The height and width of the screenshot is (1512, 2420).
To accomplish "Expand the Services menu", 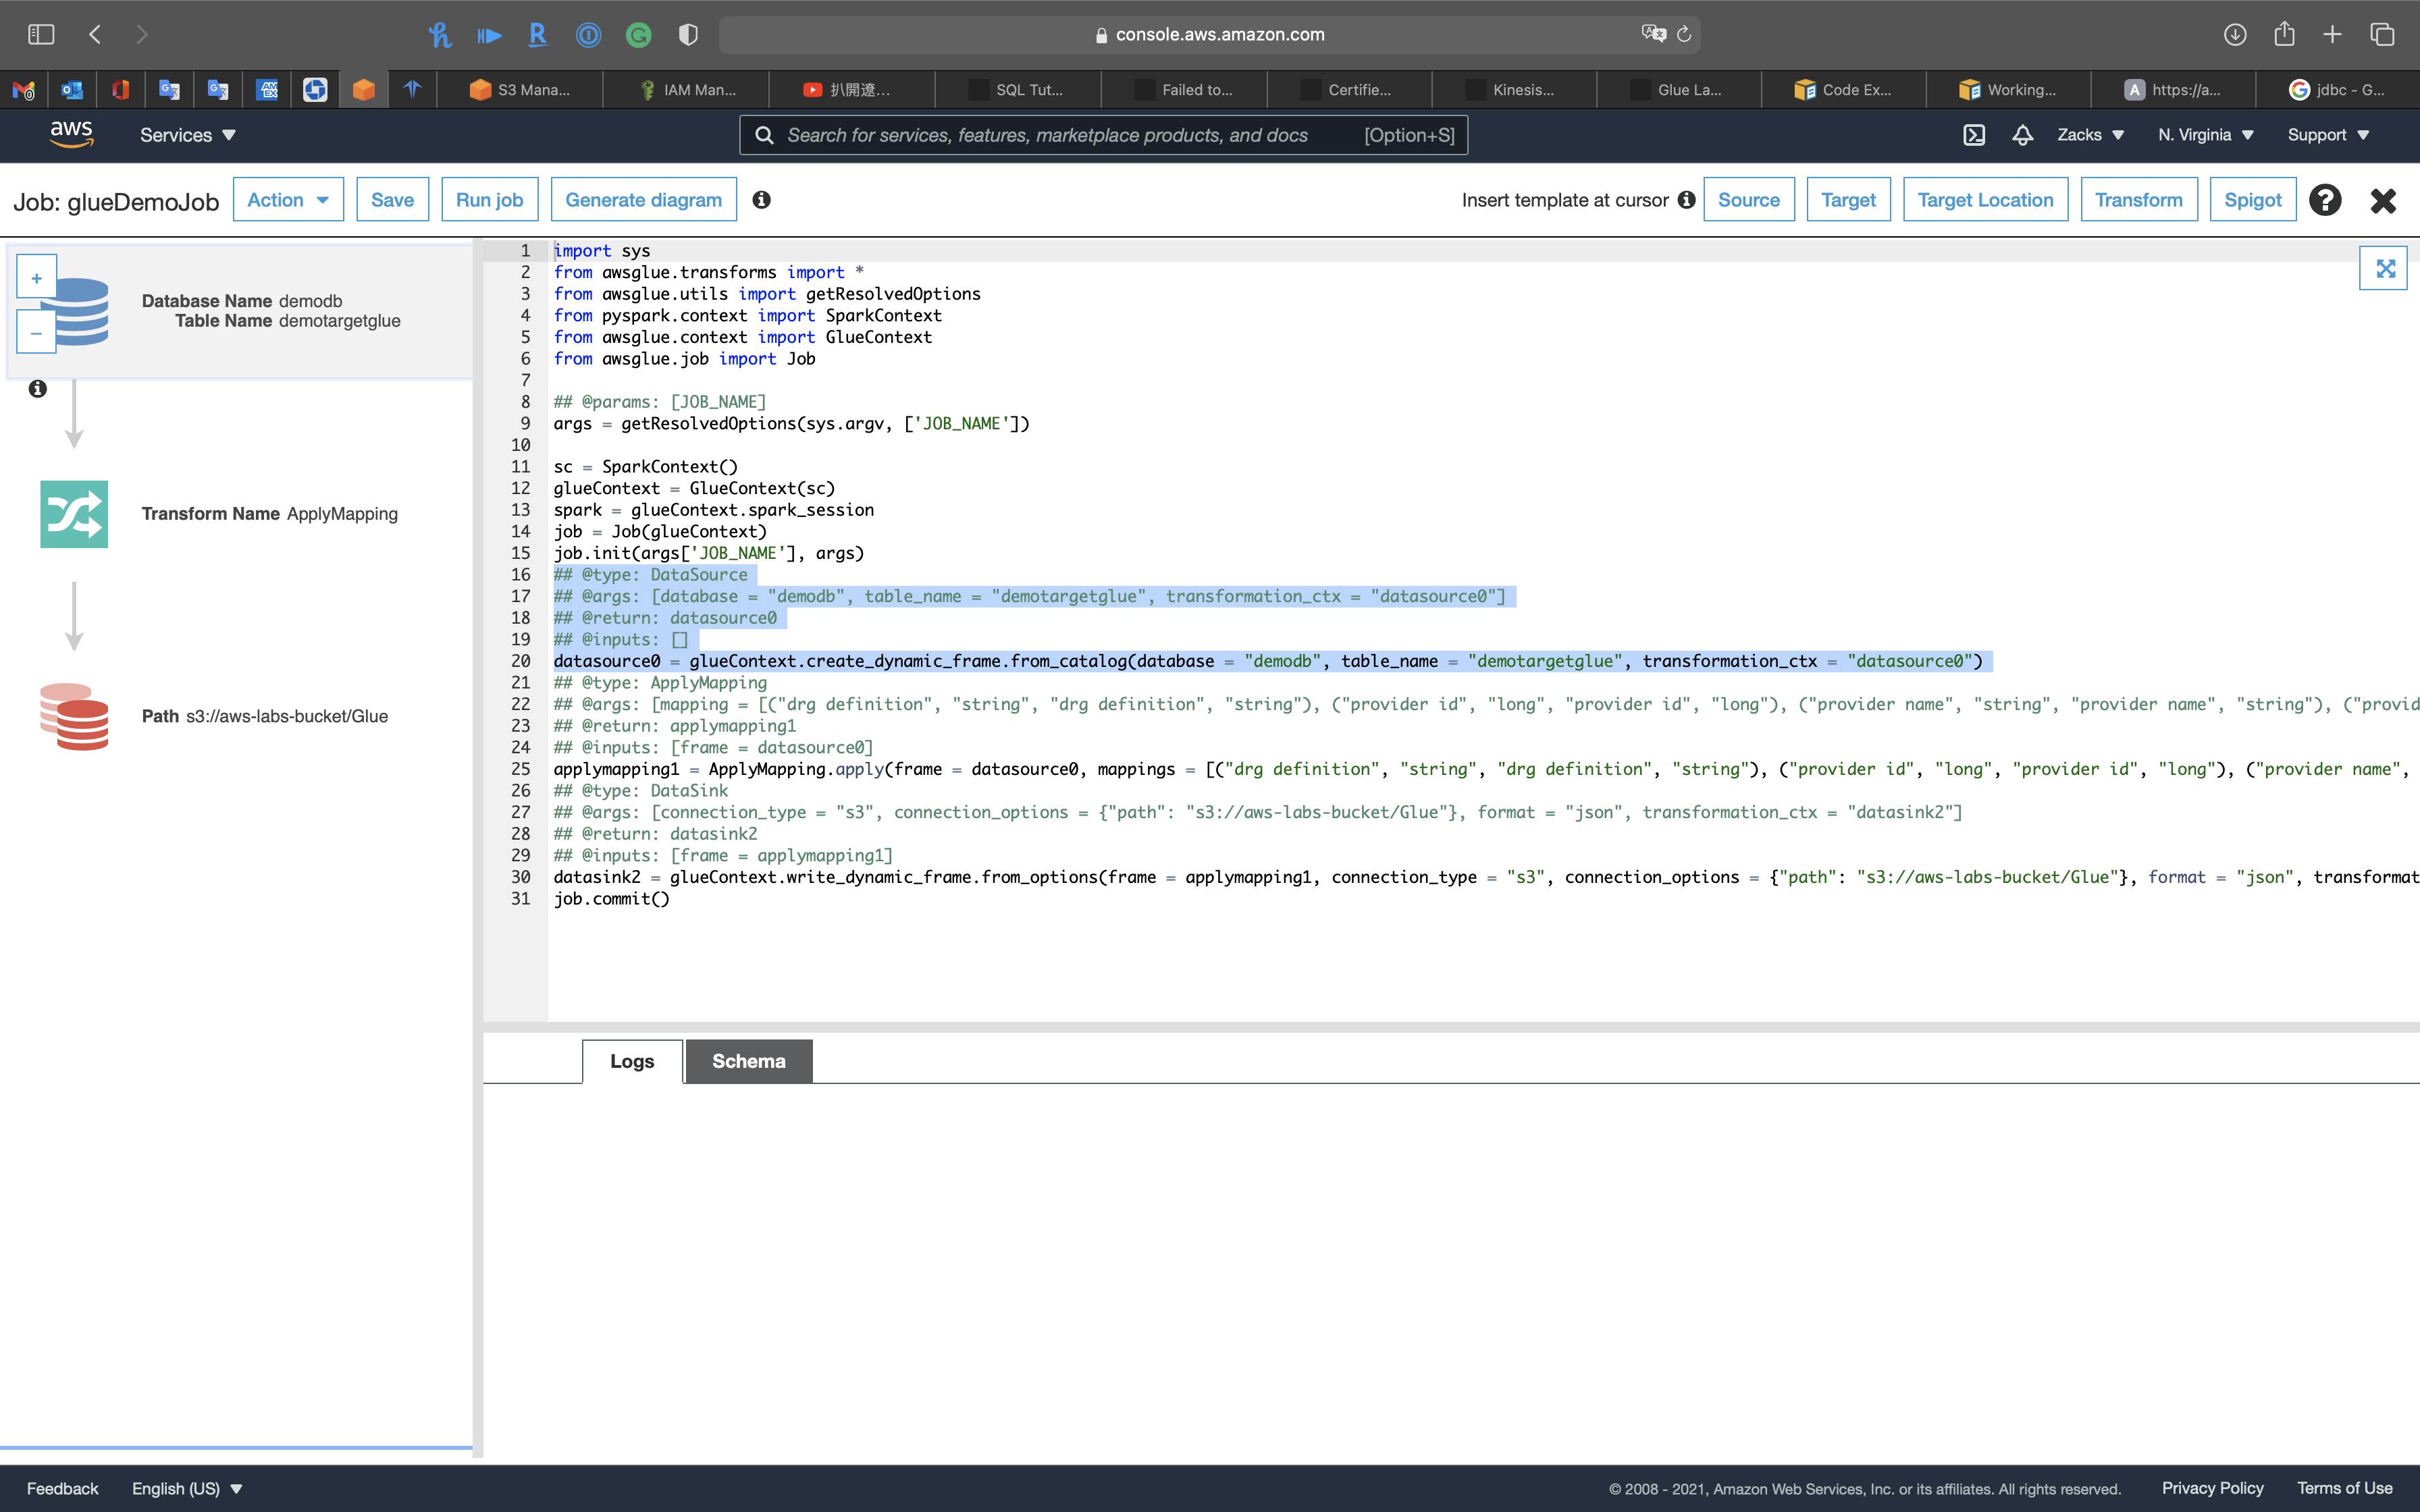I will (187, 135).
